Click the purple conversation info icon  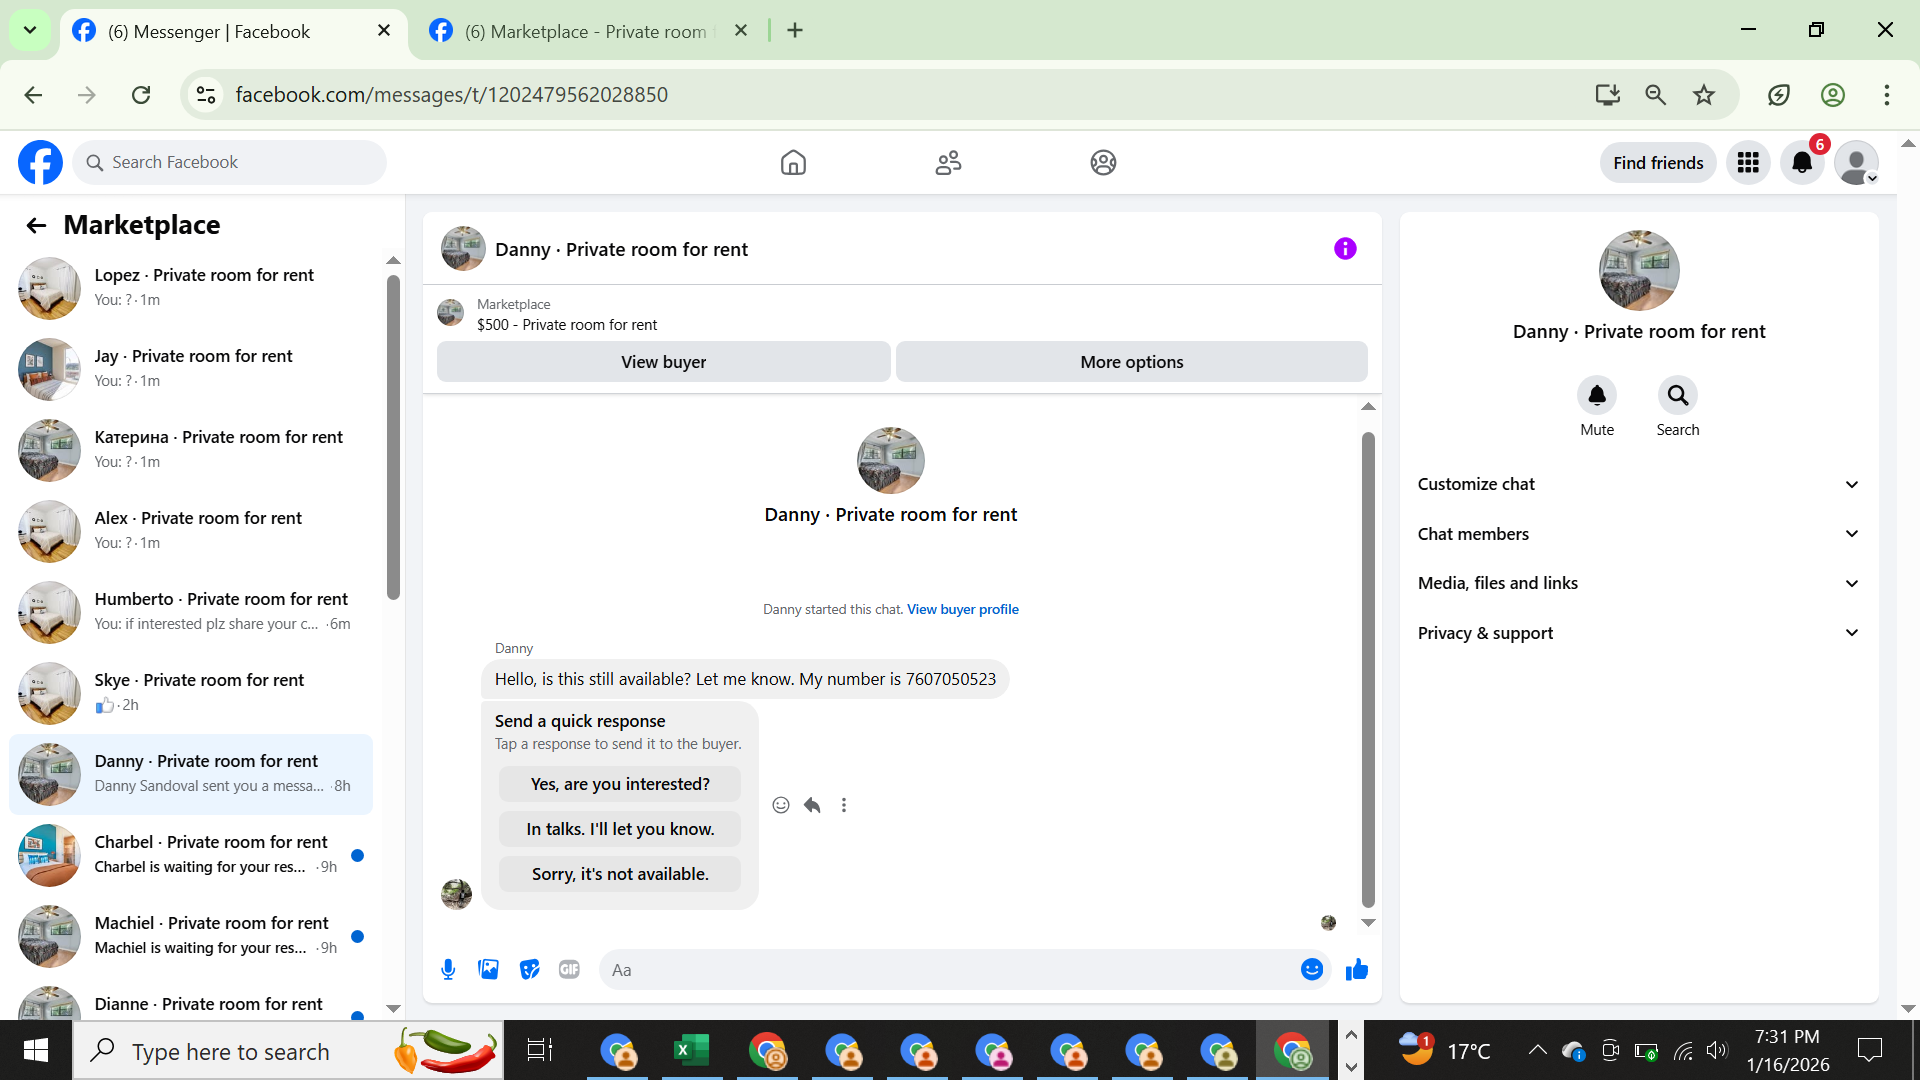(x=1345, y=249)
